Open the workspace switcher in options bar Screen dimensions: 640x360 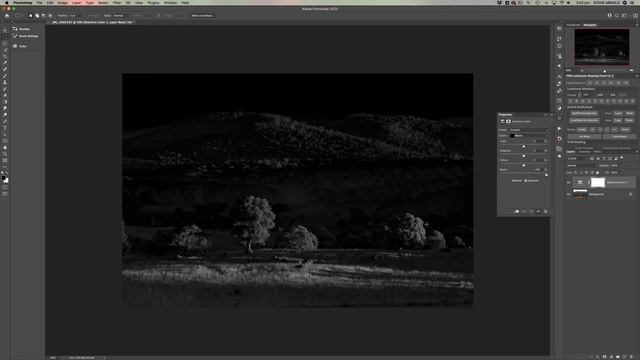624,16
